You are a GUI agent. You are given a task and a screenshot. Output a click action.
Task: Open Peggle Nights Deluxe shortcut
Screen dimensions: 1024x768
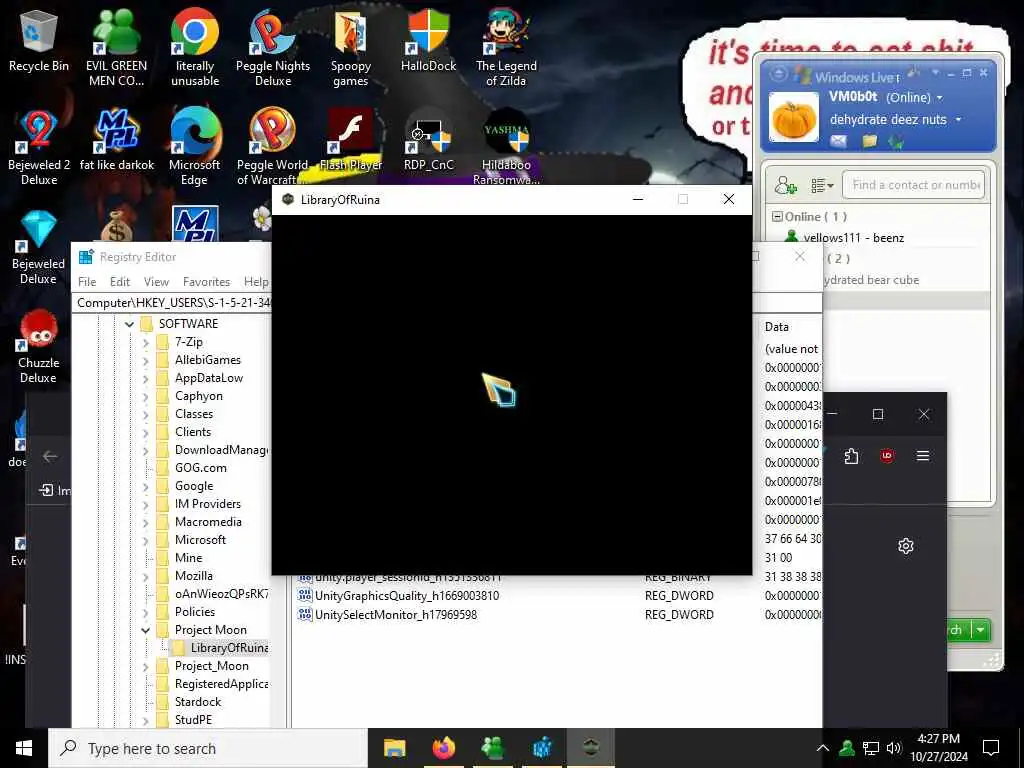click(273, 47)
